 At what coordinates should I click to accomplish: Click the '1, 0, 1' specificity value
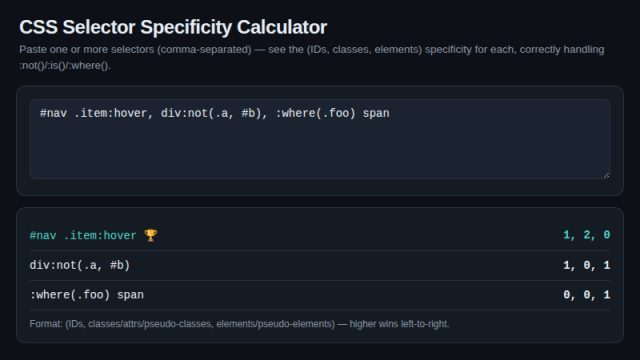pyautogui.click(x=587, y=265)
